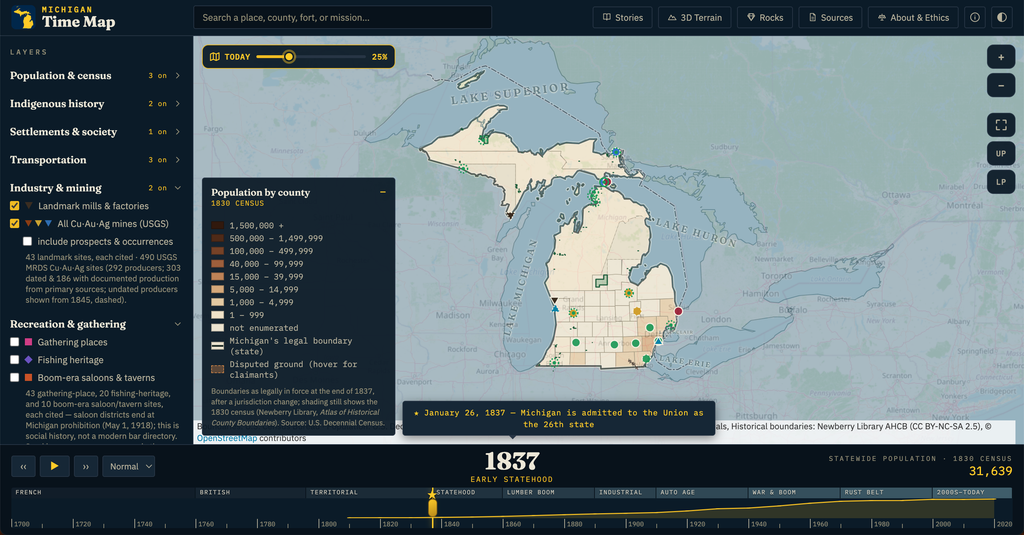
Task: Step back with the rewind control
Action: (x=24, y=466)
